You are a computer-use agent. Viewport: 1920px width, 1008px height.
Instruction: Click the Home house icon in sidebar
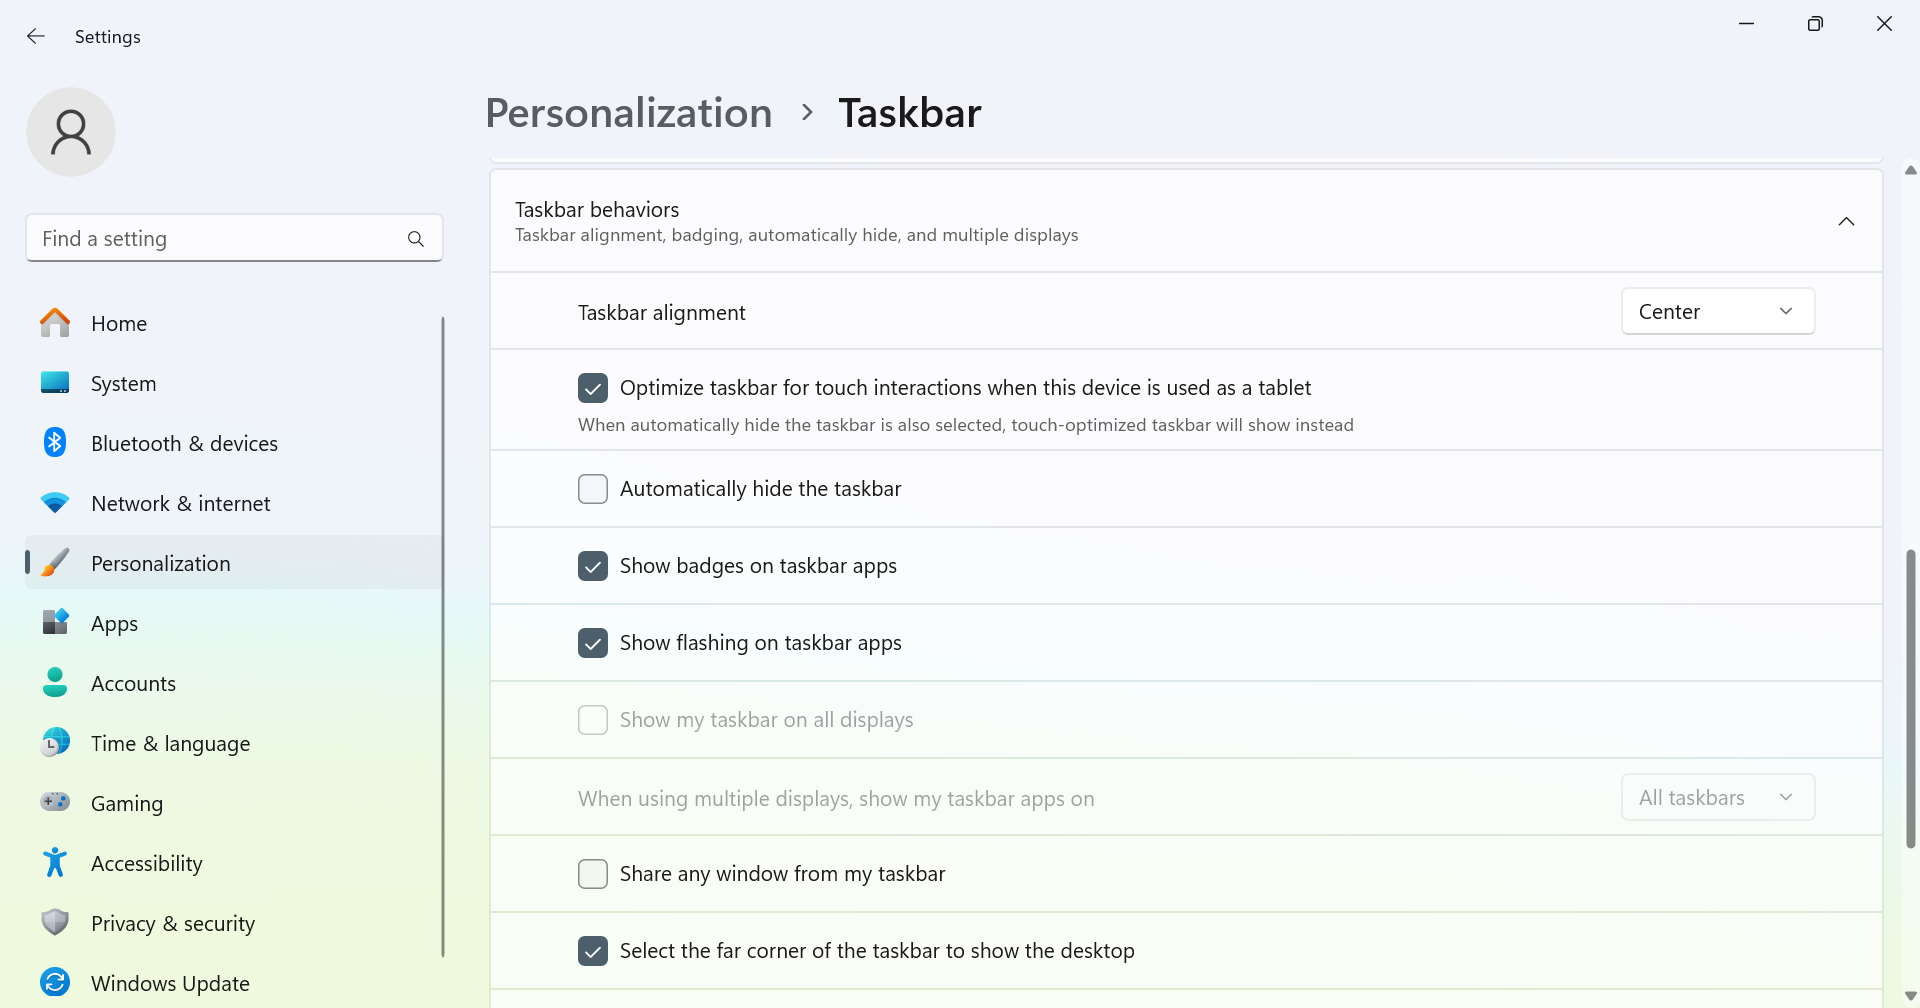55,323
